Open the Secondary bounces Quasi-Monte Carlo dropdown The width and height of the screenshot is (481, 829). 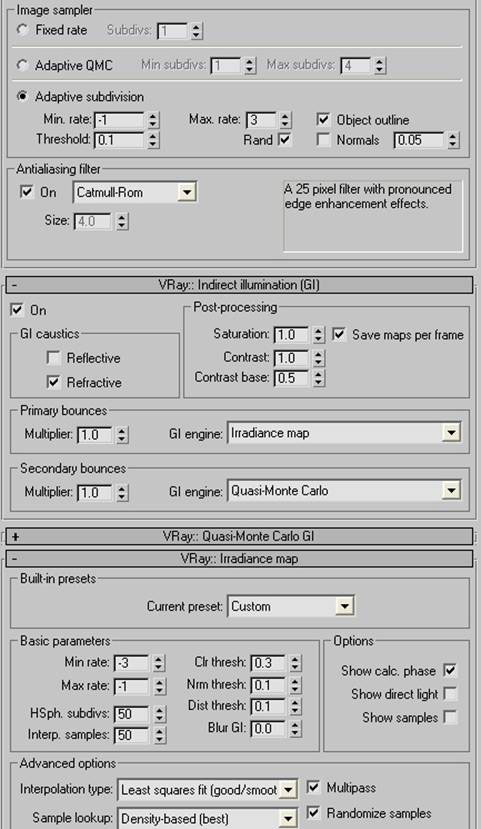pos(344,491)
